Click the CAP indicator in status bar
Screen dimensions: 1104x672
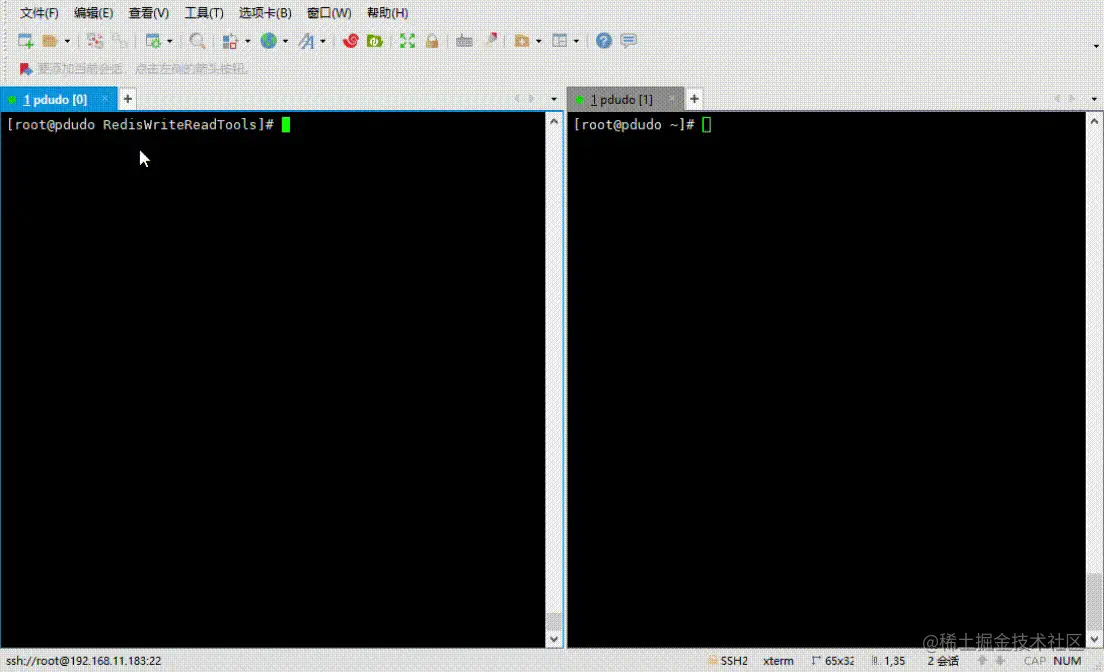pyautogui.click(x=1034, y=661)
